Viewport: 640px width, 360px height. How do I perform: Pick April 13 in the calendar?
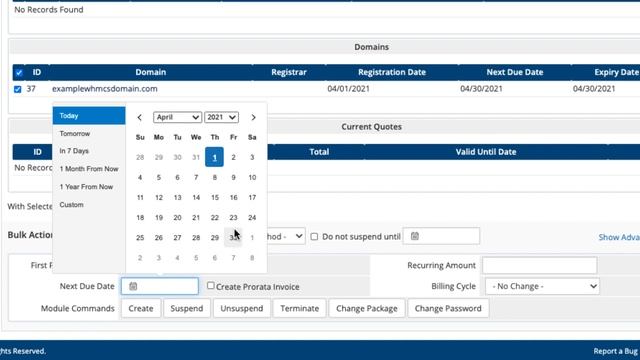coord(178,198)
